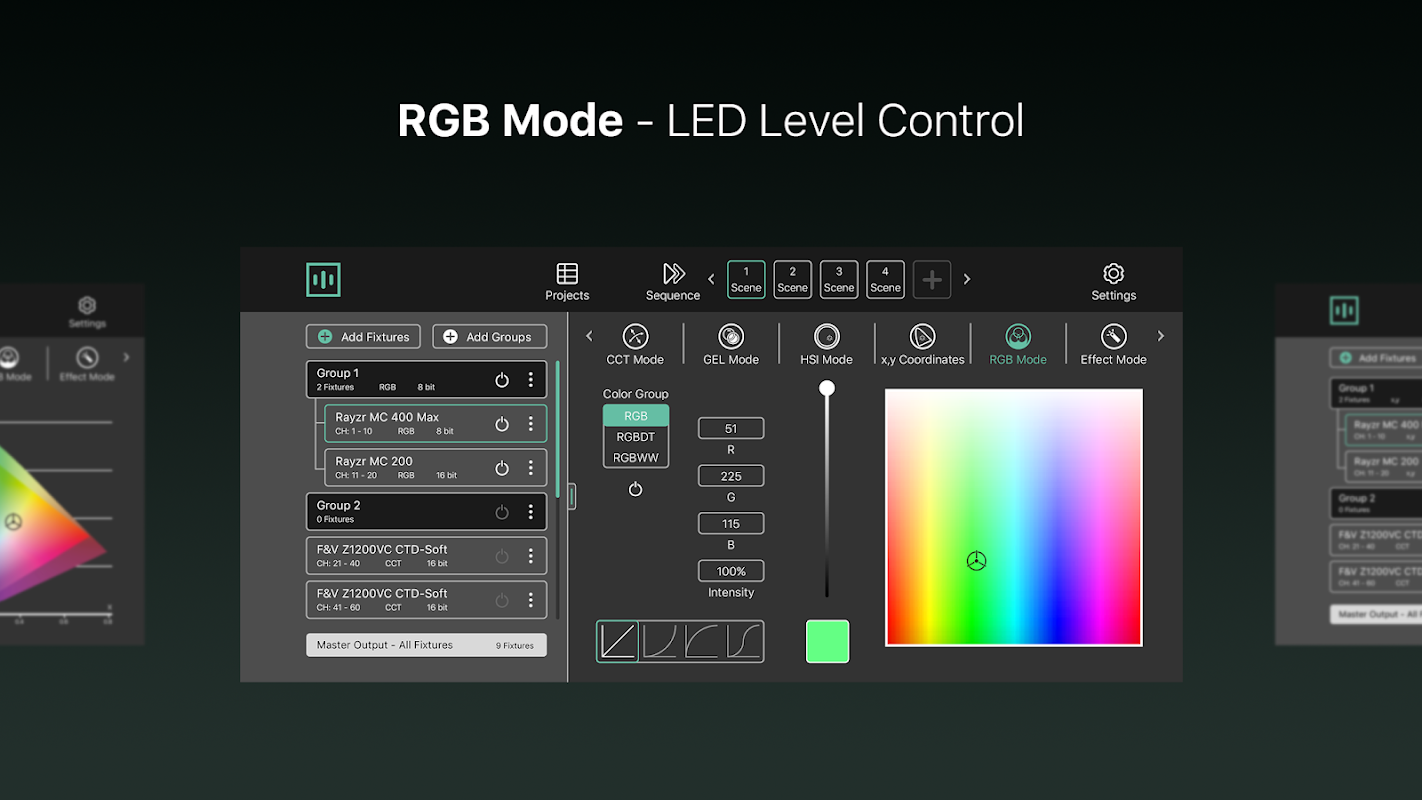Open Effect Mode icon
The image size is (1422, 800).
pyautogui.click(x=1113, y=336)
